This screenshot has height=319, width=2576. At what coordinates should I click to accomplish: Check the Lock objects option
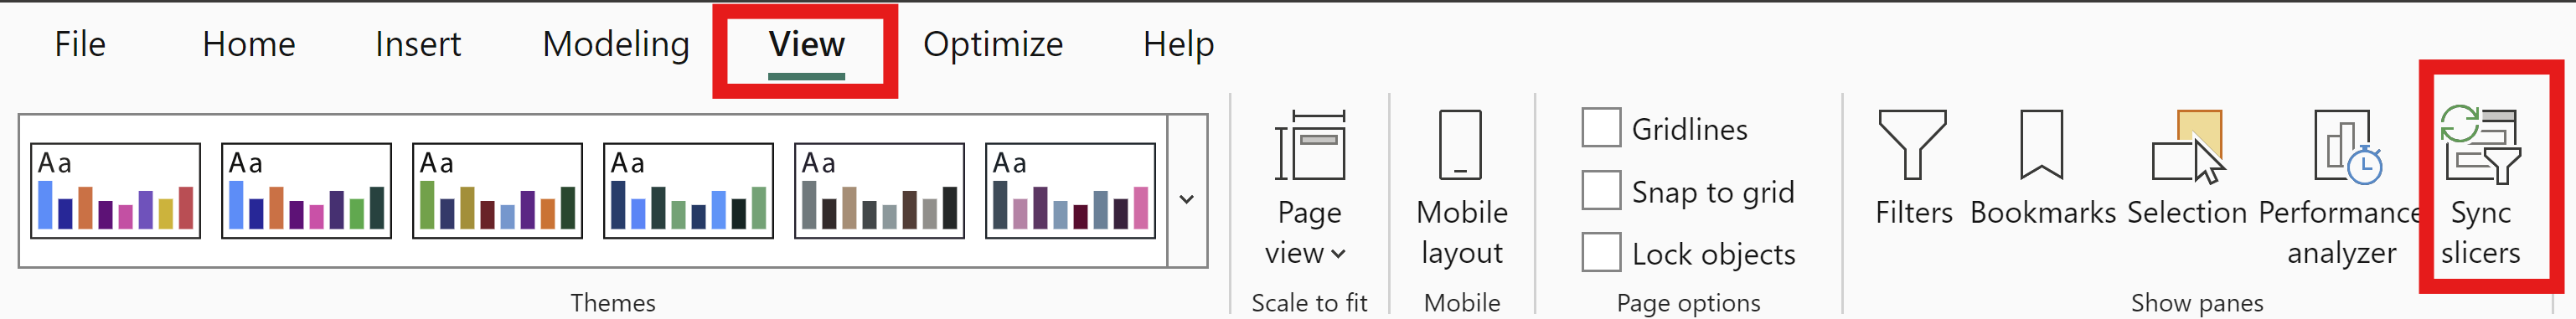click(1601, 252)
